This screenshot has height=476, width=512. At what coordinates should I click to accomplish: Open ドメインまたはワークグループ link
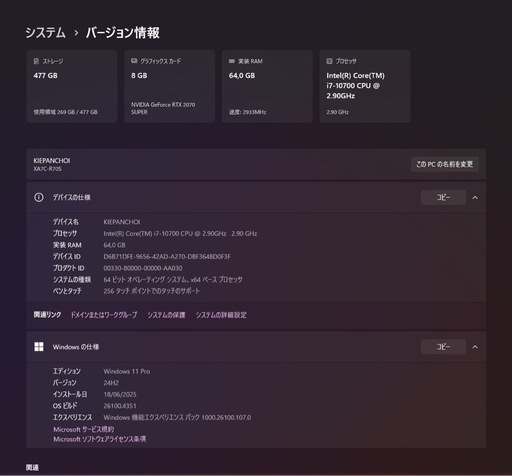click(x=104, y=315)
